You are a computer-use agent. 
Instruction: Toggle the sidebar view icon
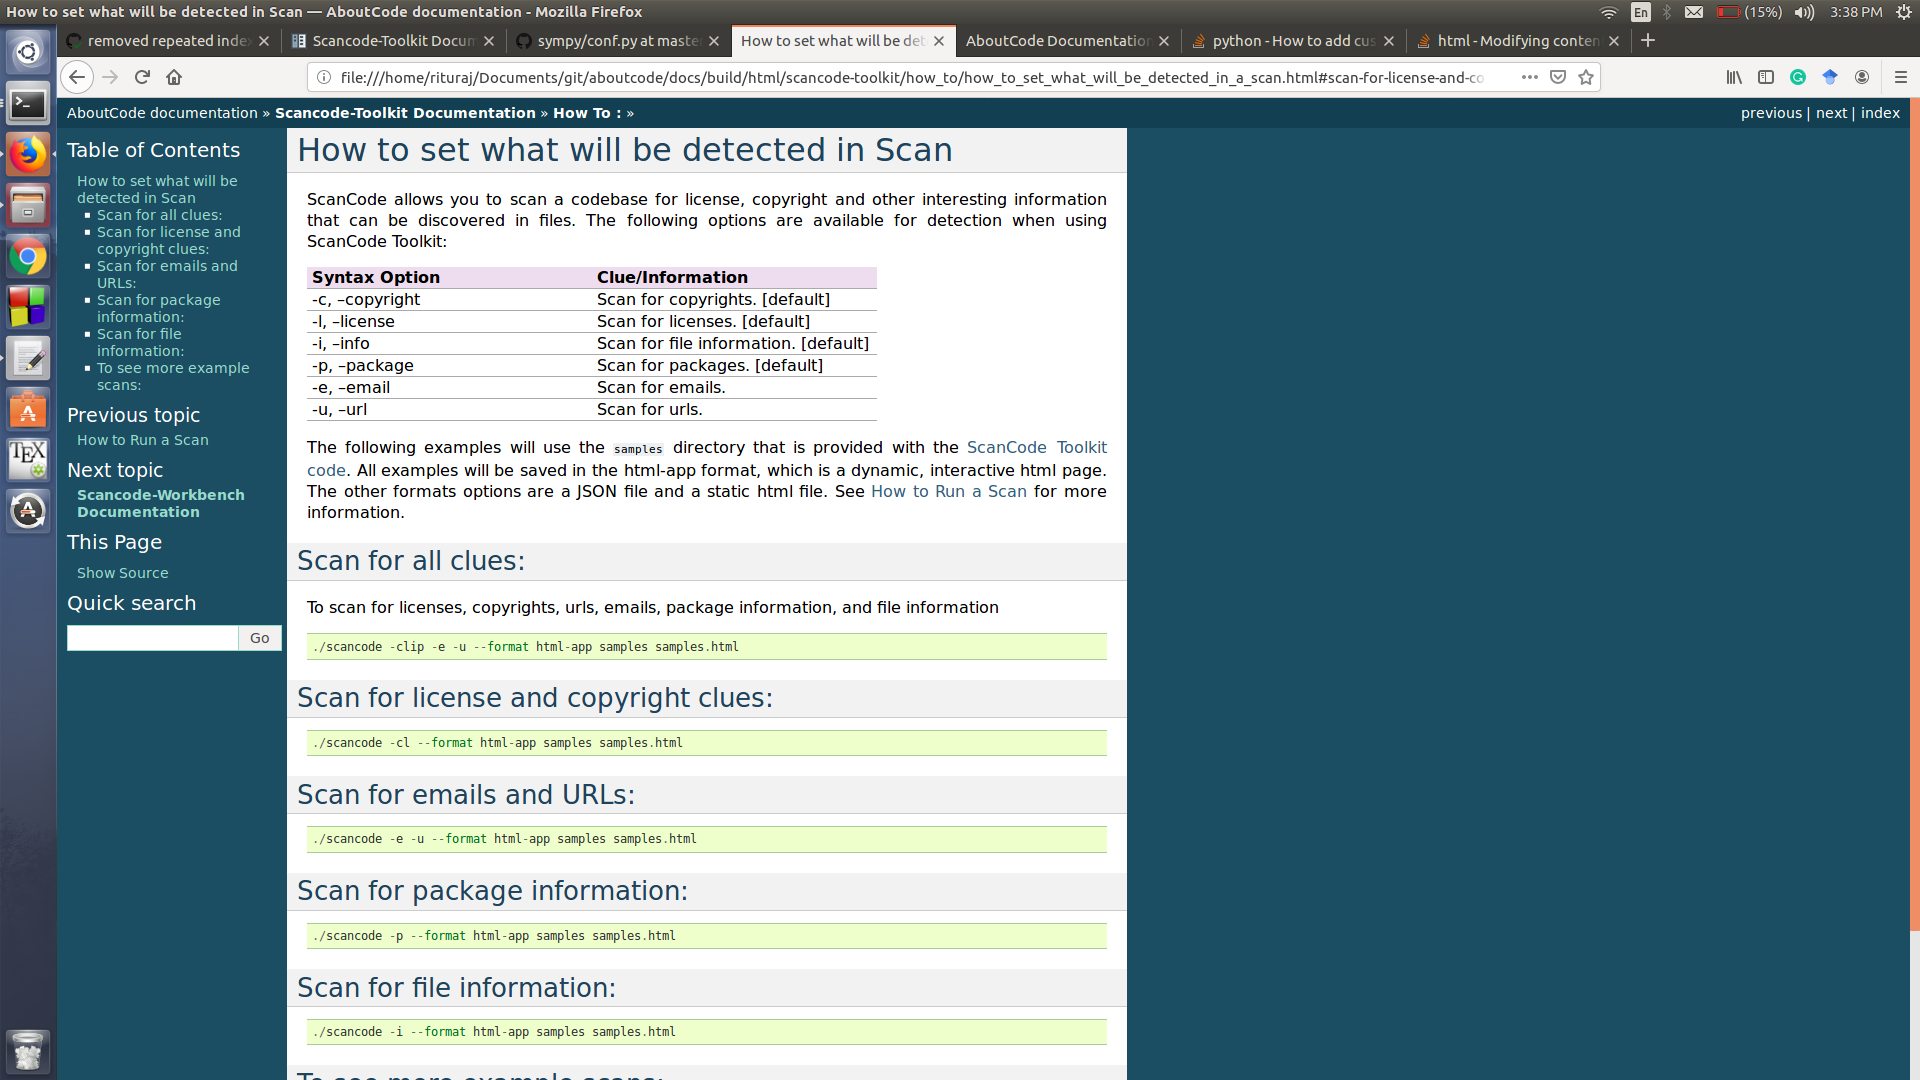pyautogui.click(x=1766, y=77)
